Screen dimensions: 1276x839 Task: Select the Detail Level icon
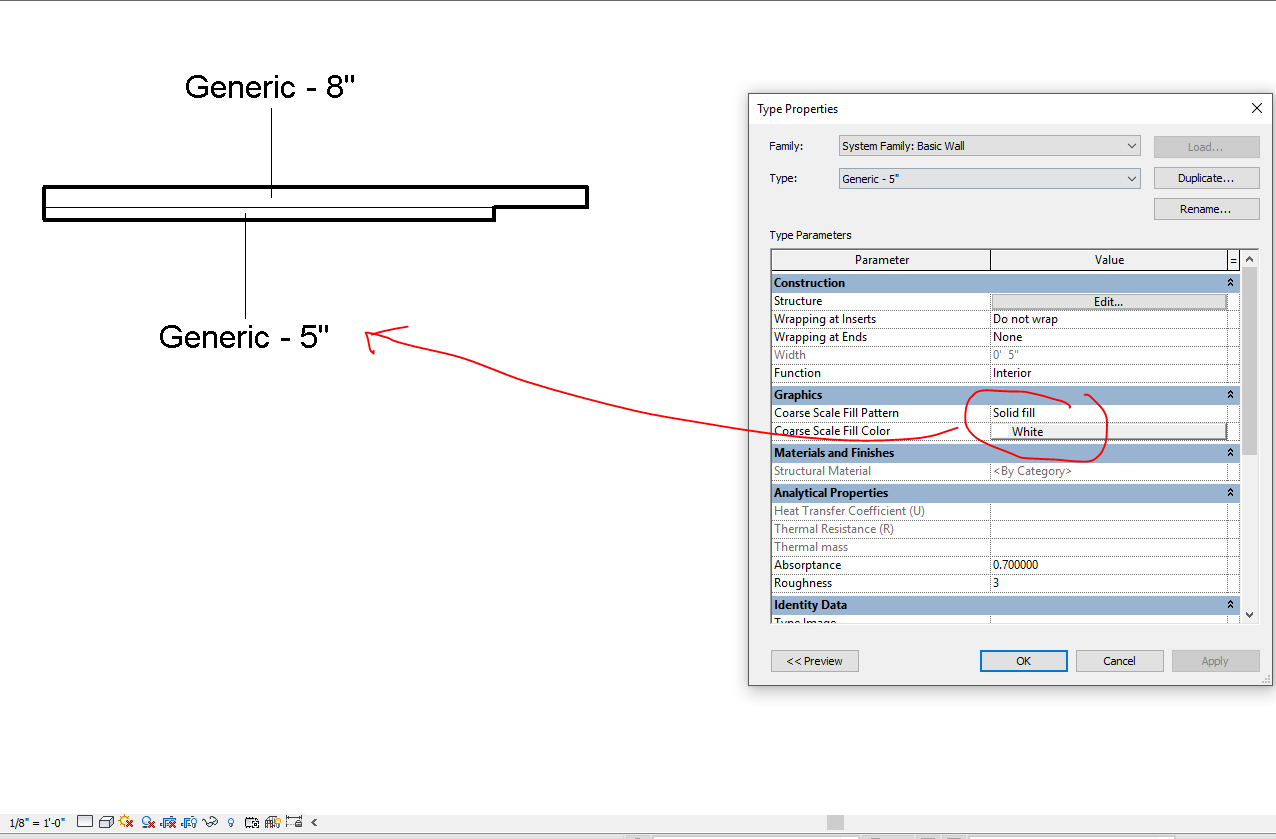[85, 821]
